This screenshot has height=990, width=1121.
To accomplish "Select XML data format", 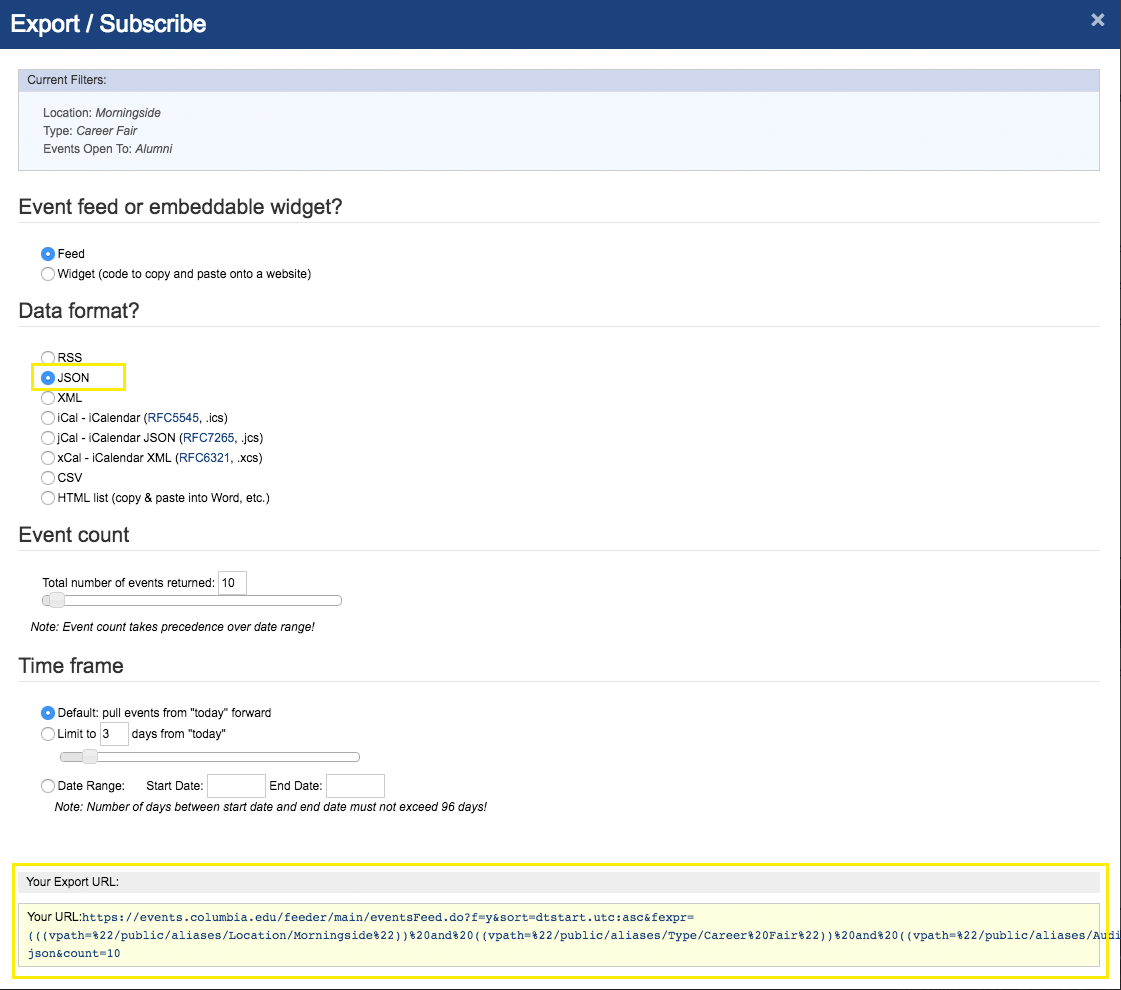I will [x=48, y=397].
